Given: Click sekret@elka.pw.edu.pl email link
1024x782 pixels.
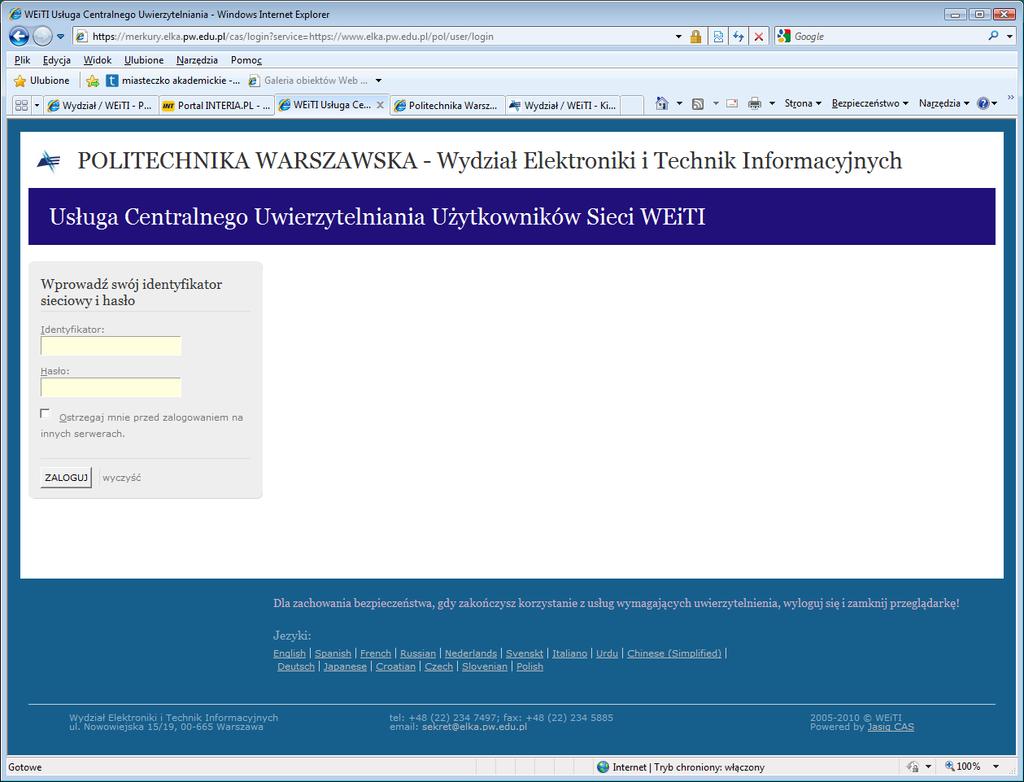Looking at the screenshot, I should click(x=474, y=726).
